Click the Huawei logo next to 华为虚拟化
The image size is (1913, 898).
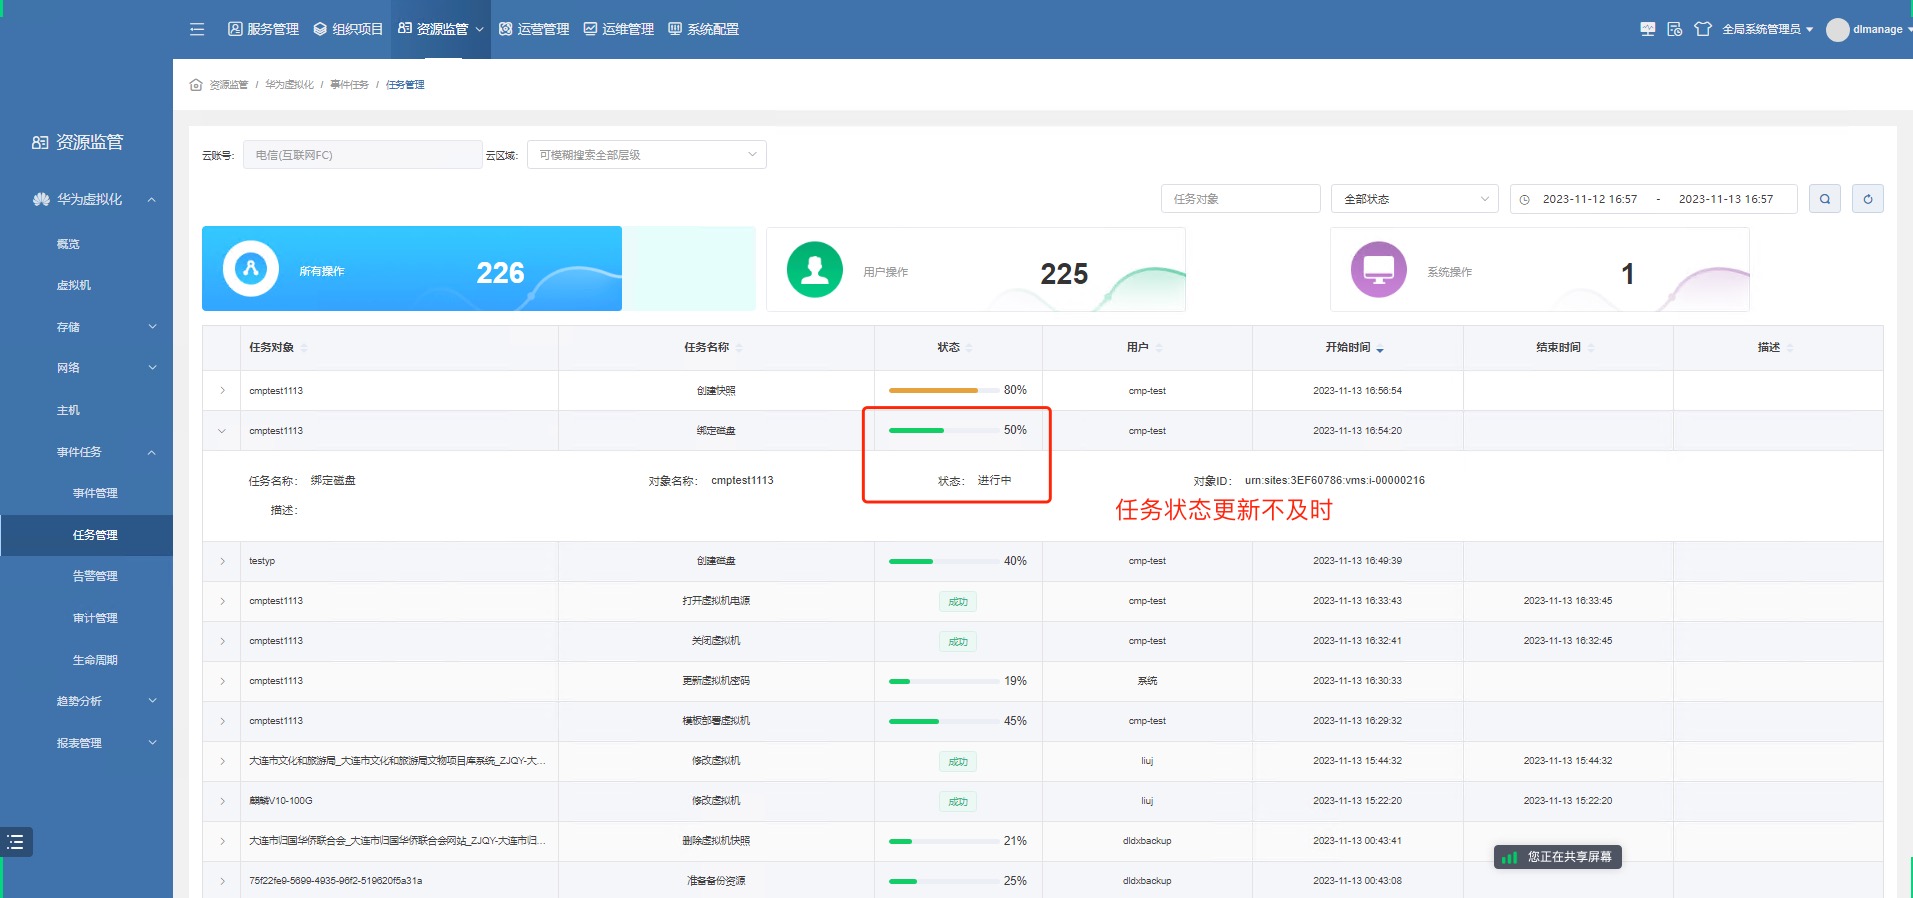coord(41,199)
